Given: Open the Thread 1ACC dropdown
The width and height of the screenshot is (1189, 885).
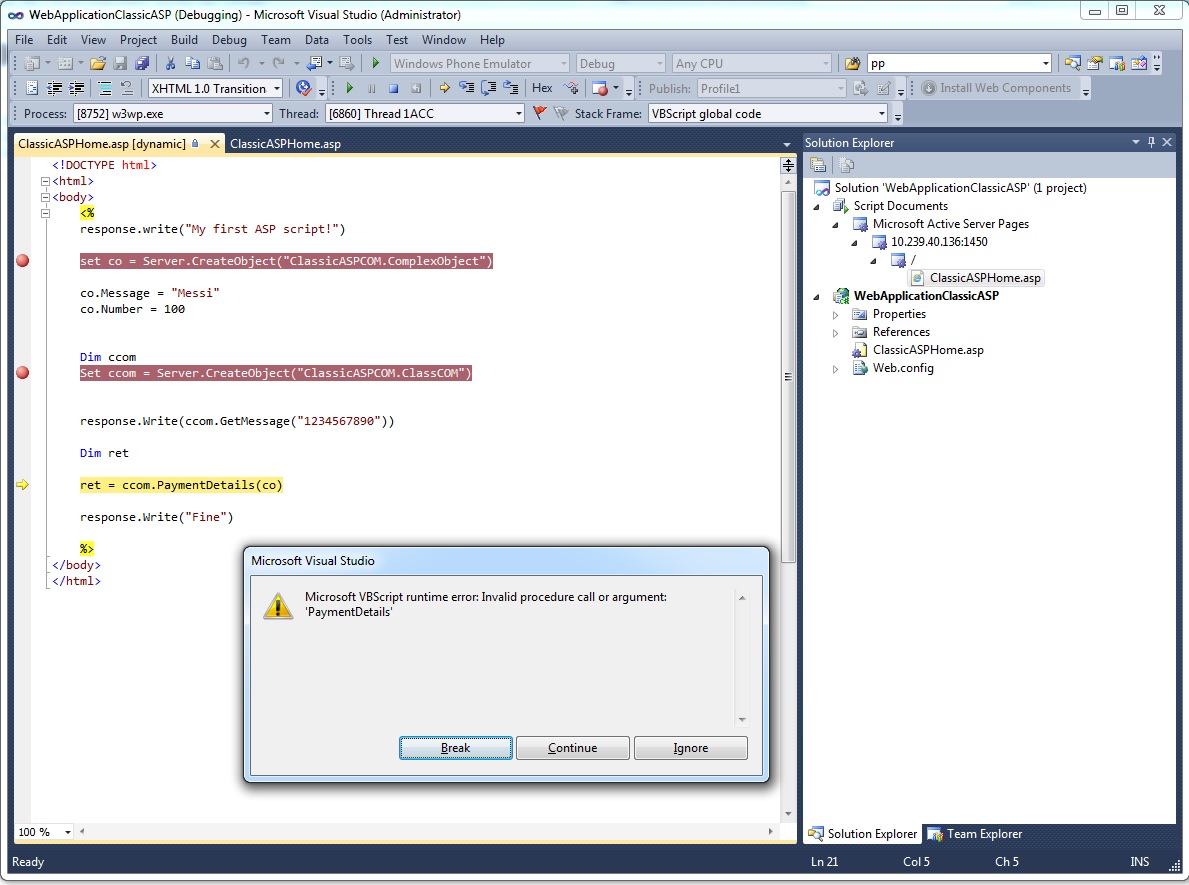Looking at the screenshot, I should [519, 114].
